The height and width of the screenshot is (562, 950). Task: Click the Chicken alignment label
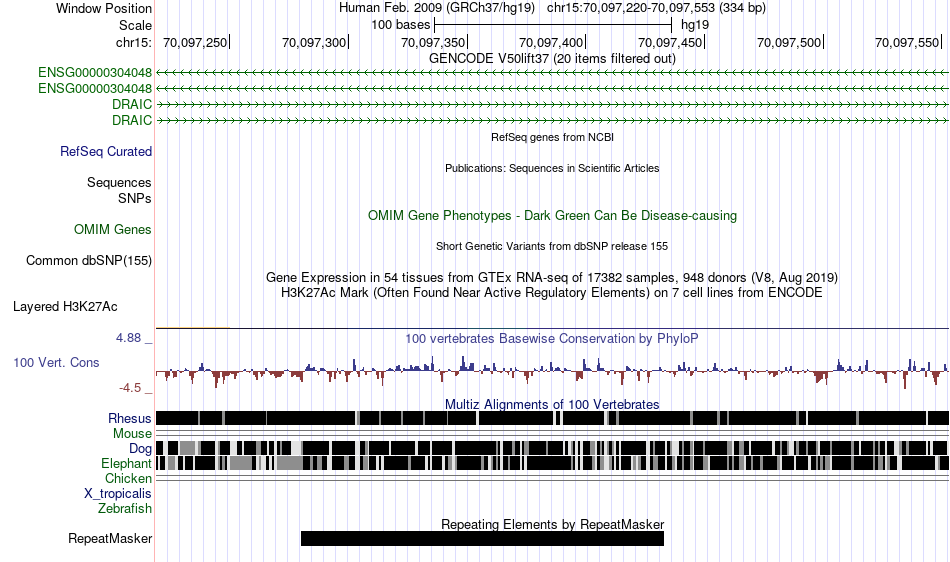point(128,478)
